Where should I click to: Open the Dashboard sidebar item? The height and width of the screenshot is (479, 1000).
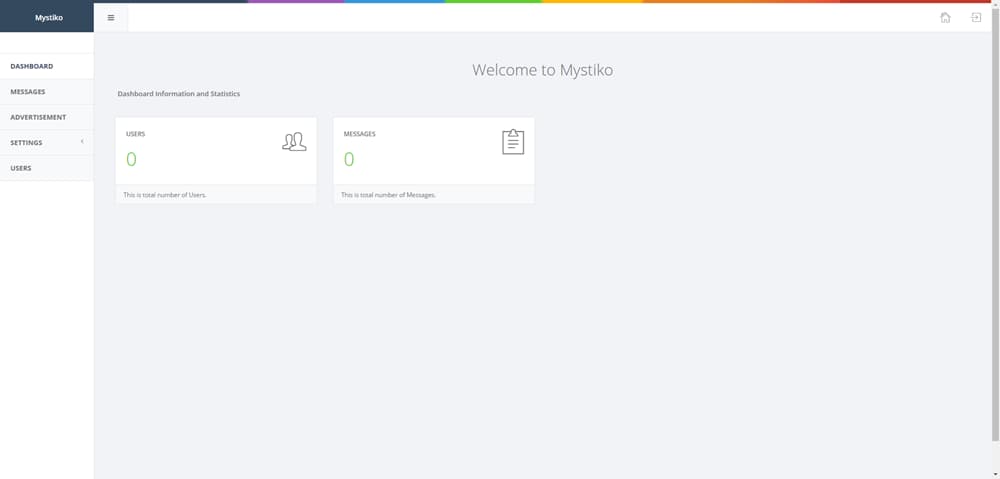[32, 66]
